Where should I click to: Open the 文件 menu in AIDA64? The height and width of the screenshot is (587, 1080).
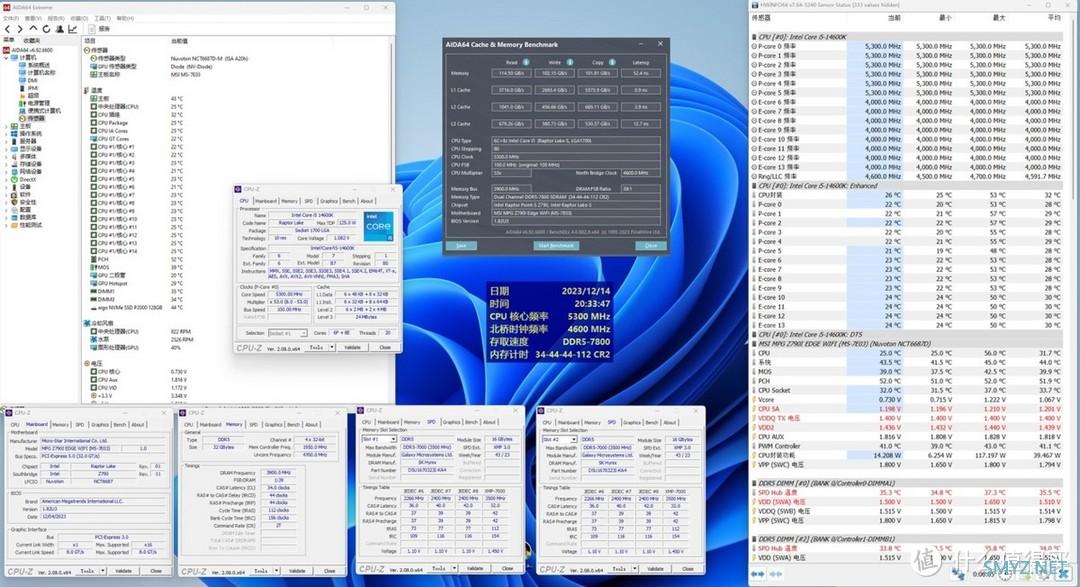coord(12,19)
